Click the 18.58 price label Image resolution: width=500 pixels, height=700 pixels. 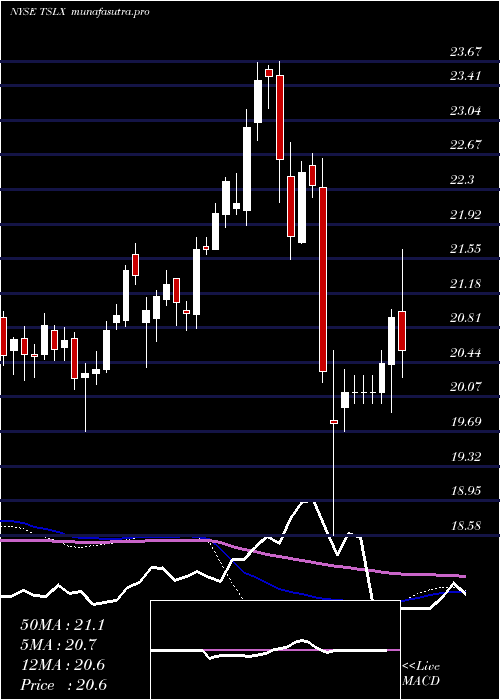pos(466,526)
